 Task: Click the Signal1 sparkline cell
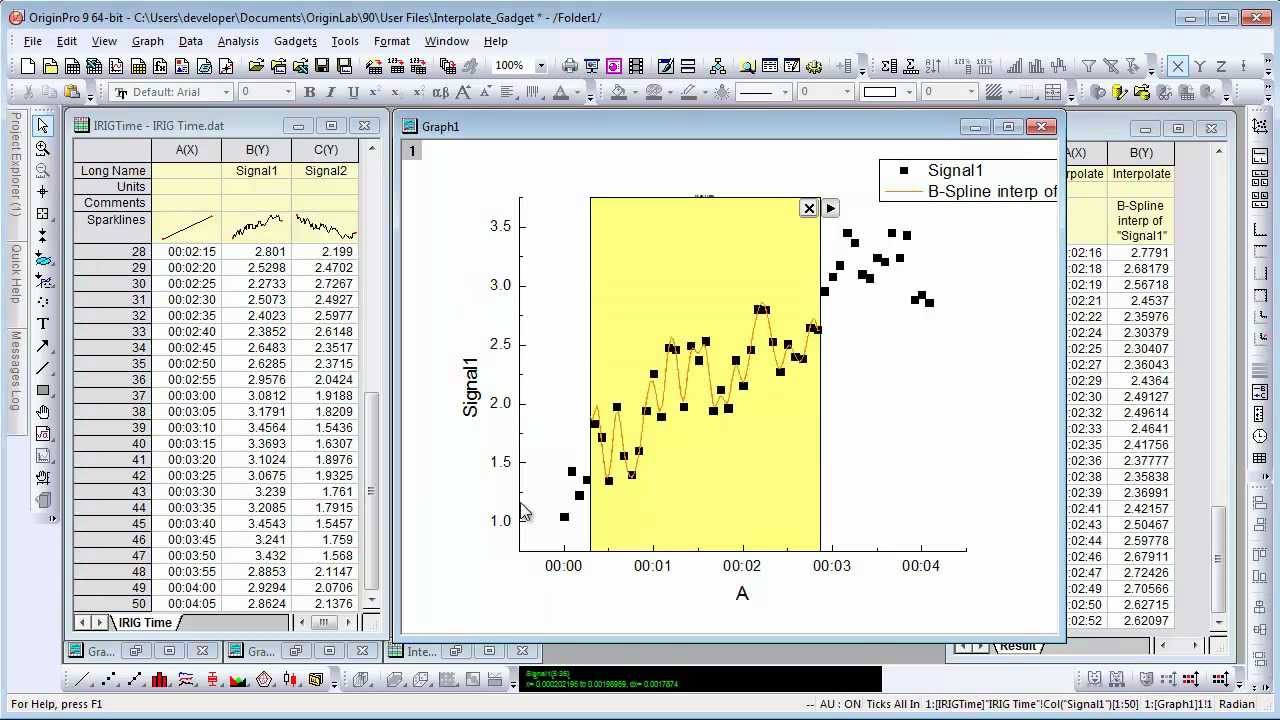click(256, 227)
